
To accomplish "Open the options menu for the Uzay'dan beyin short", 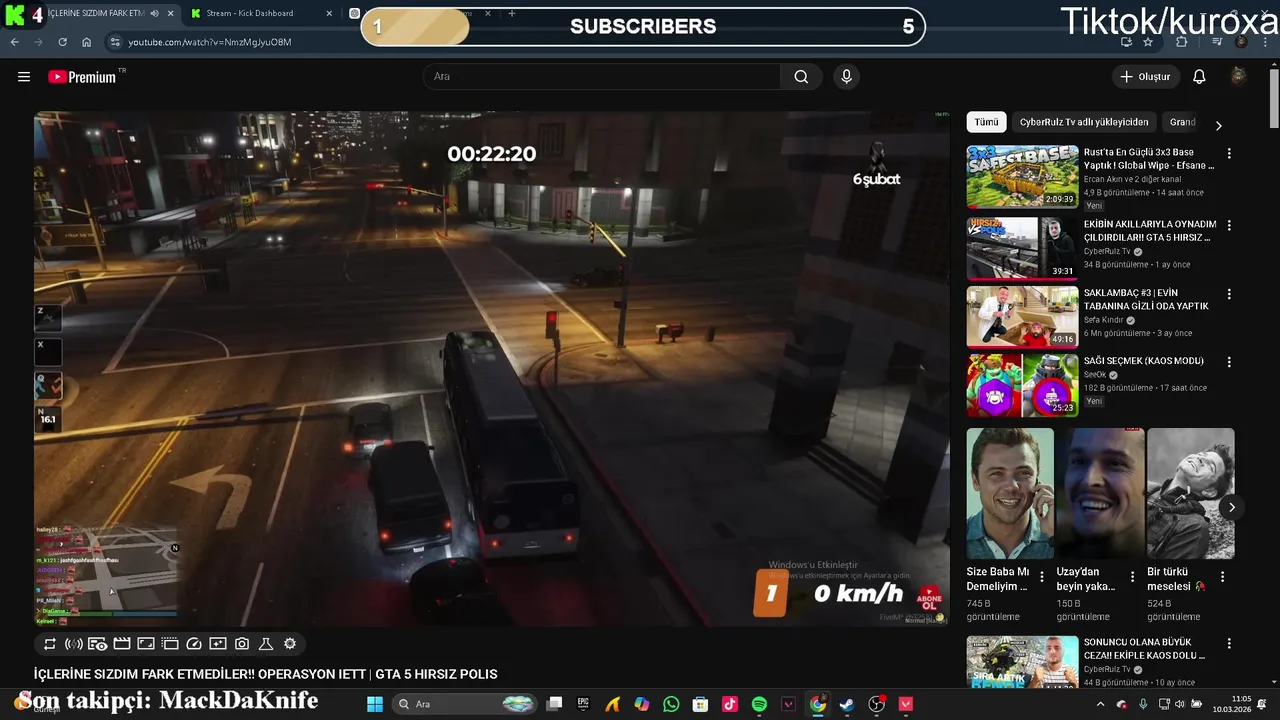I will [1132, 577].
